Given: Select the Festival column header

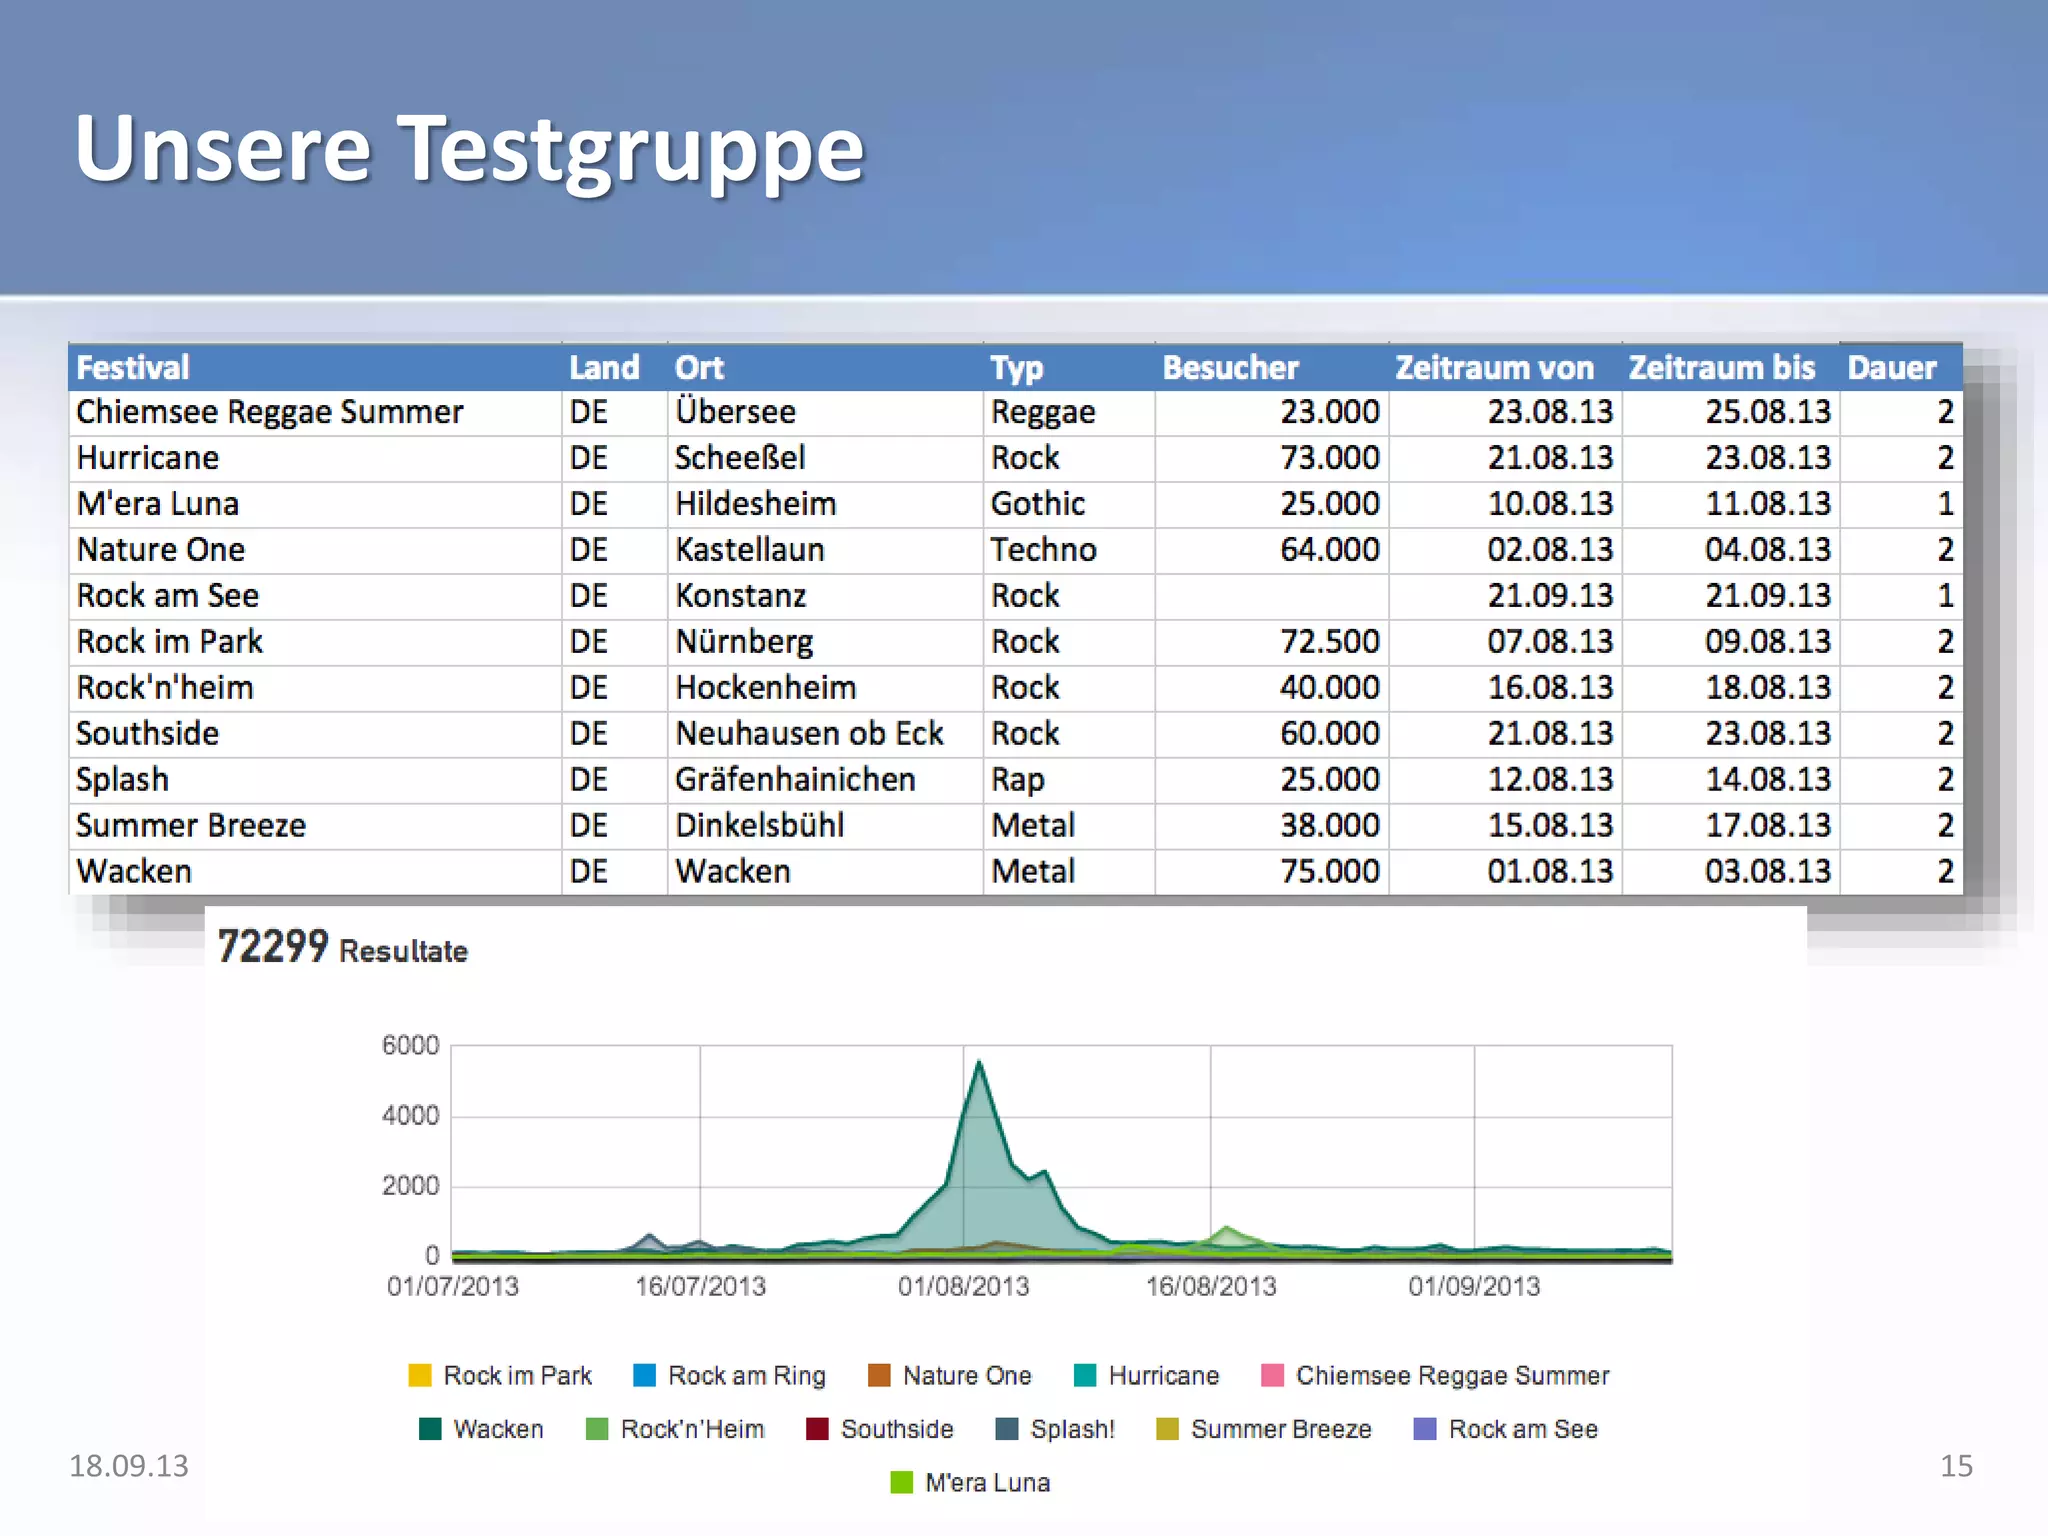Looking at the screenshot, I should [x=315, y=367].
